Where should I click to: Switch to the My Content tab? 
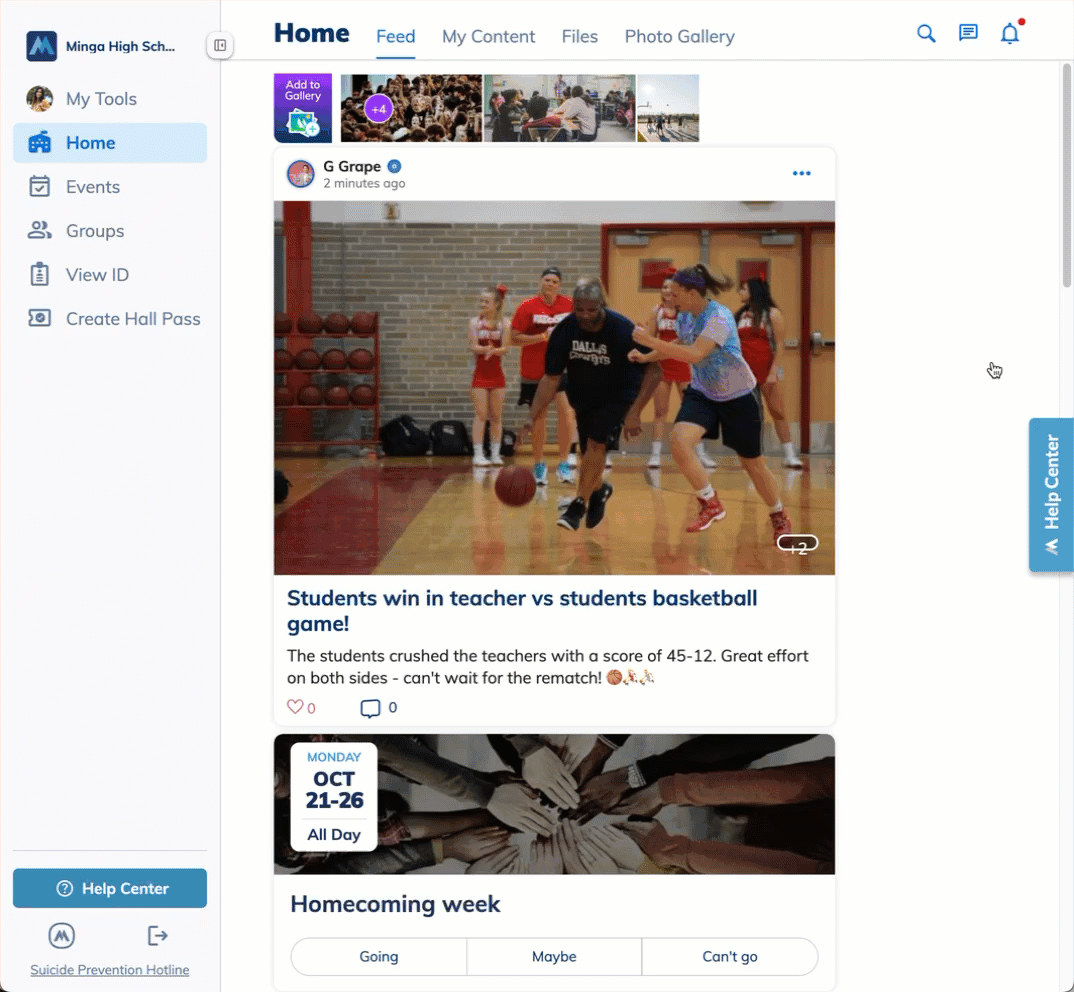point(488,36)
